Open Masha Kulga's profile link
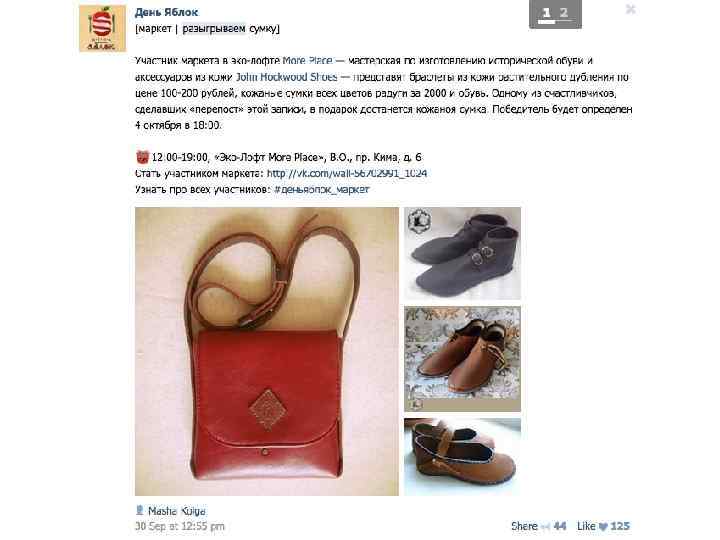Screen dimensions: 720x540 tap(176, 511)
